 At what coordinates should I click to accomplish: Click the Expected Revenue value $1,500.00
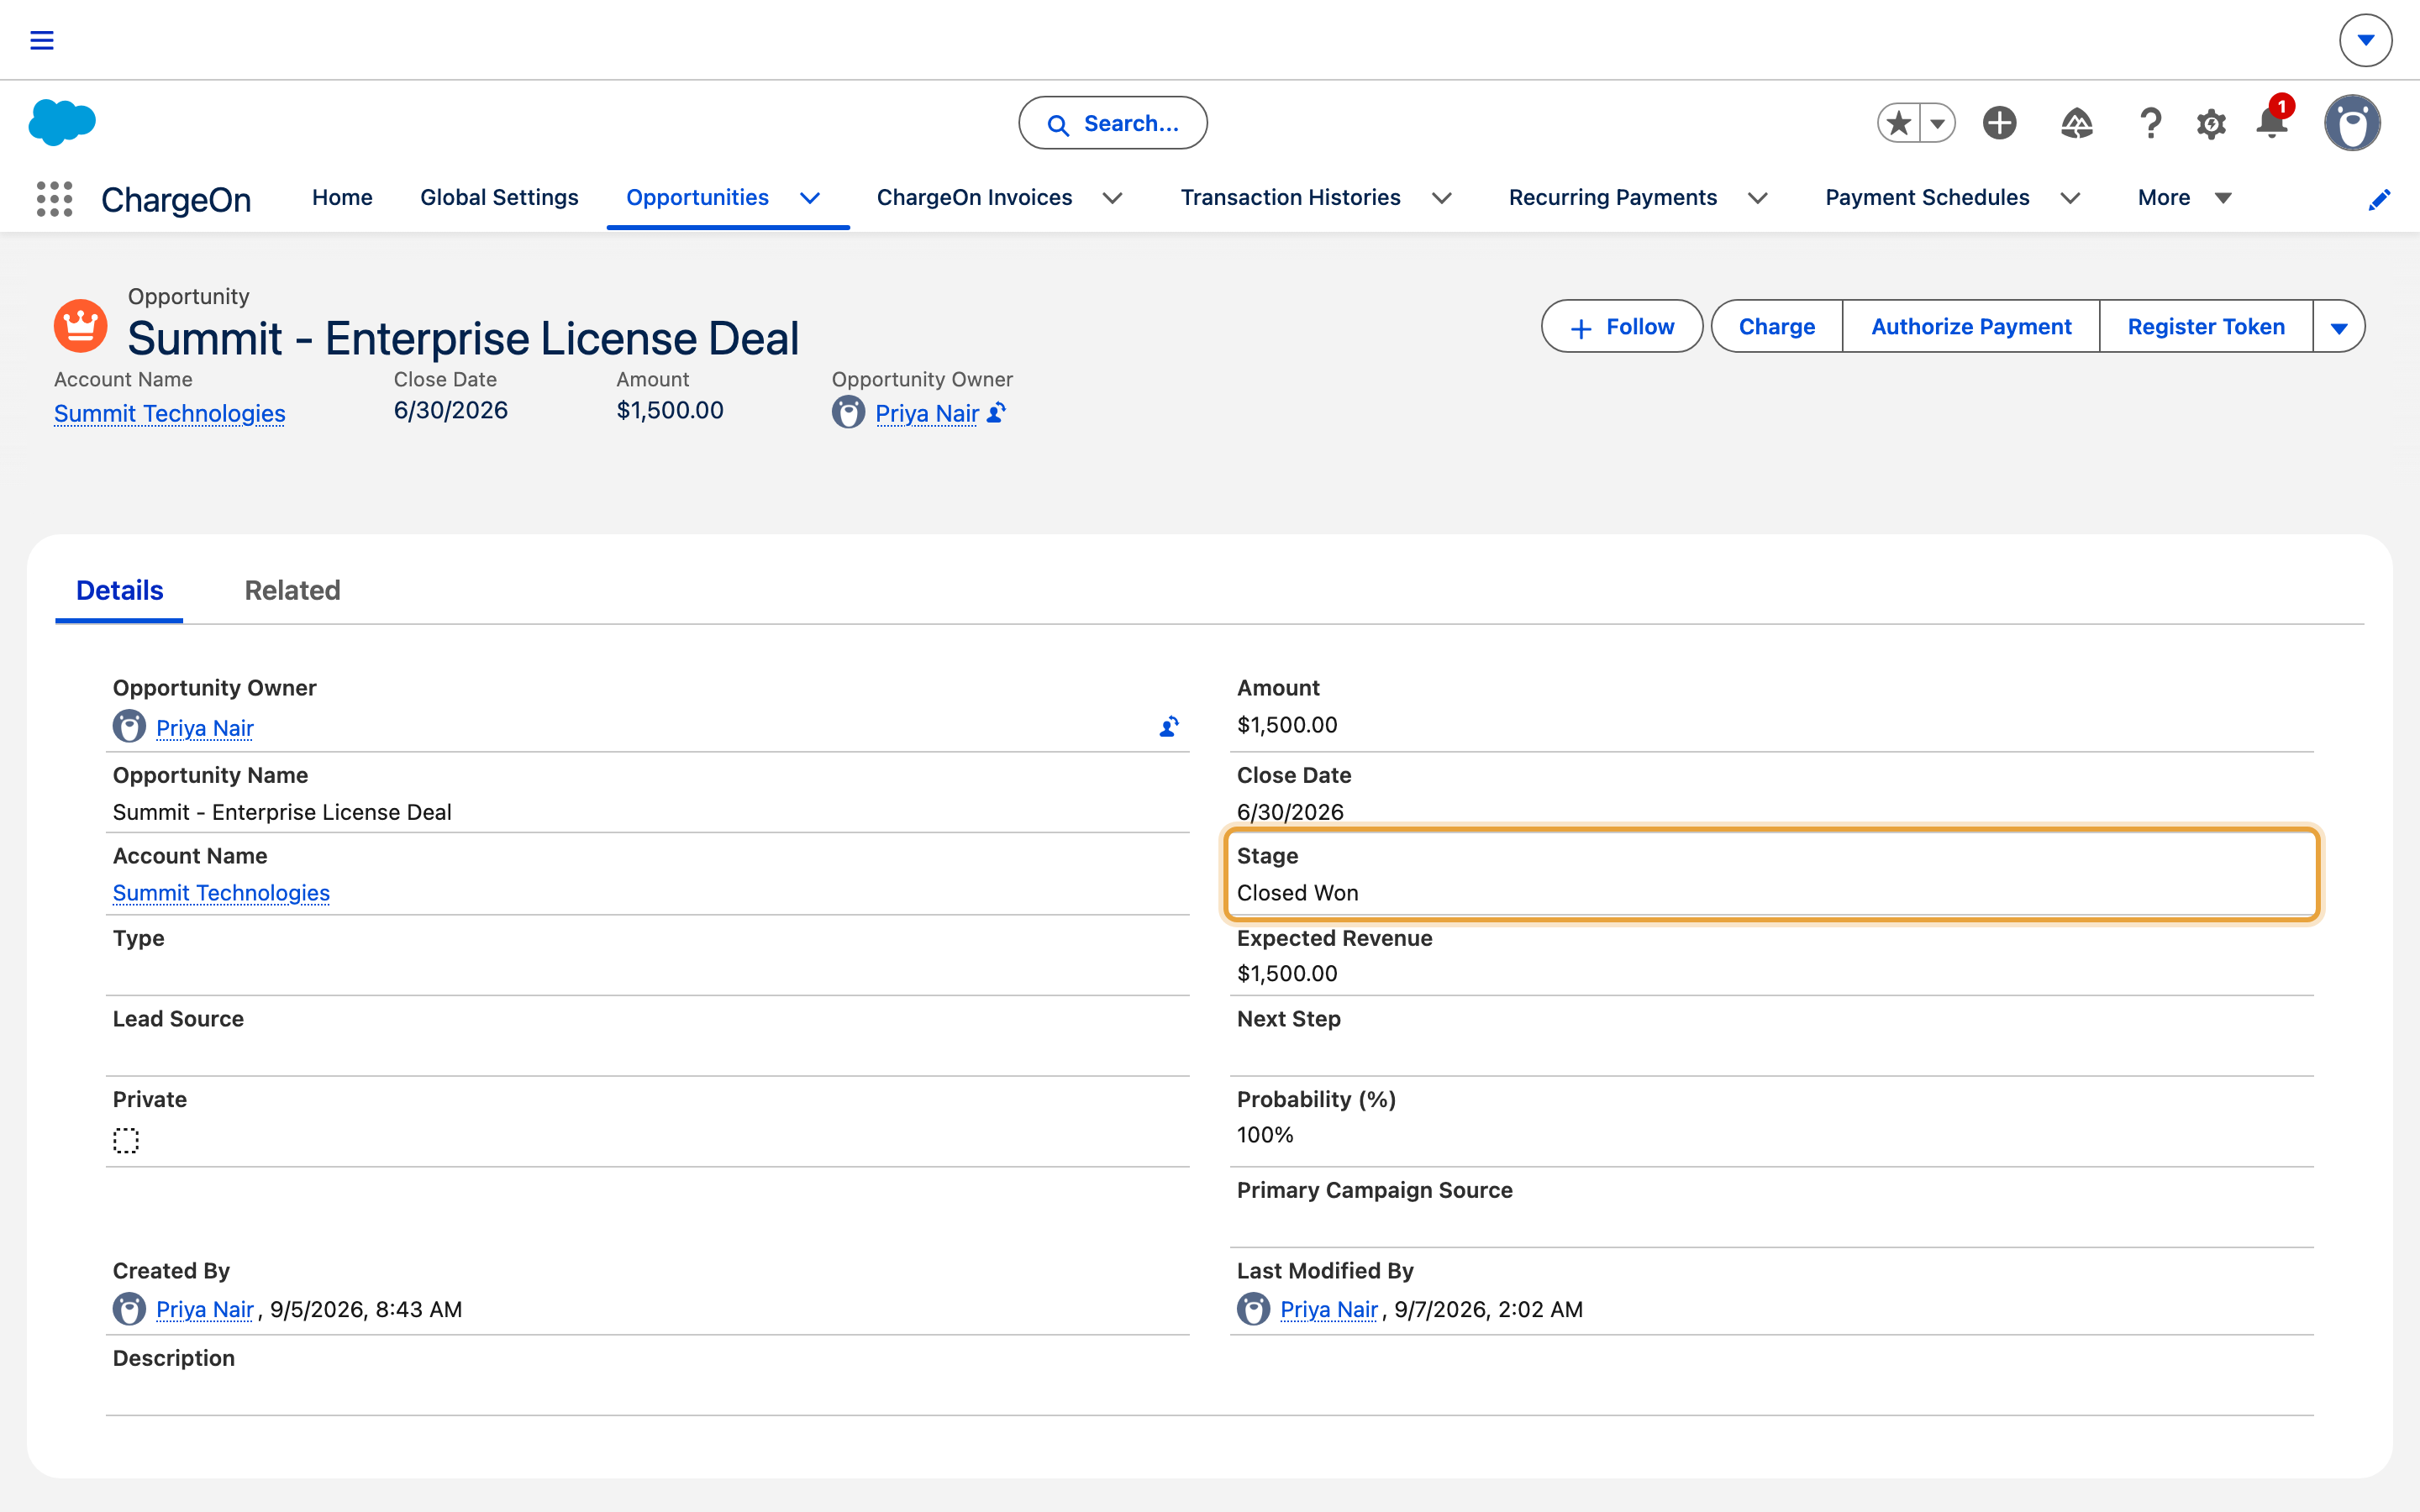click(x=1287, y=973)
